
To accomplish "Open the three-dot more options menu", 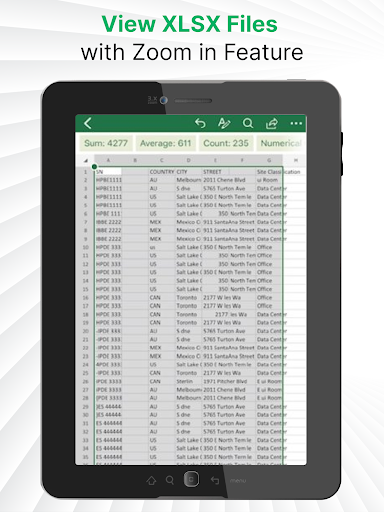I will [x=296, y=124].
